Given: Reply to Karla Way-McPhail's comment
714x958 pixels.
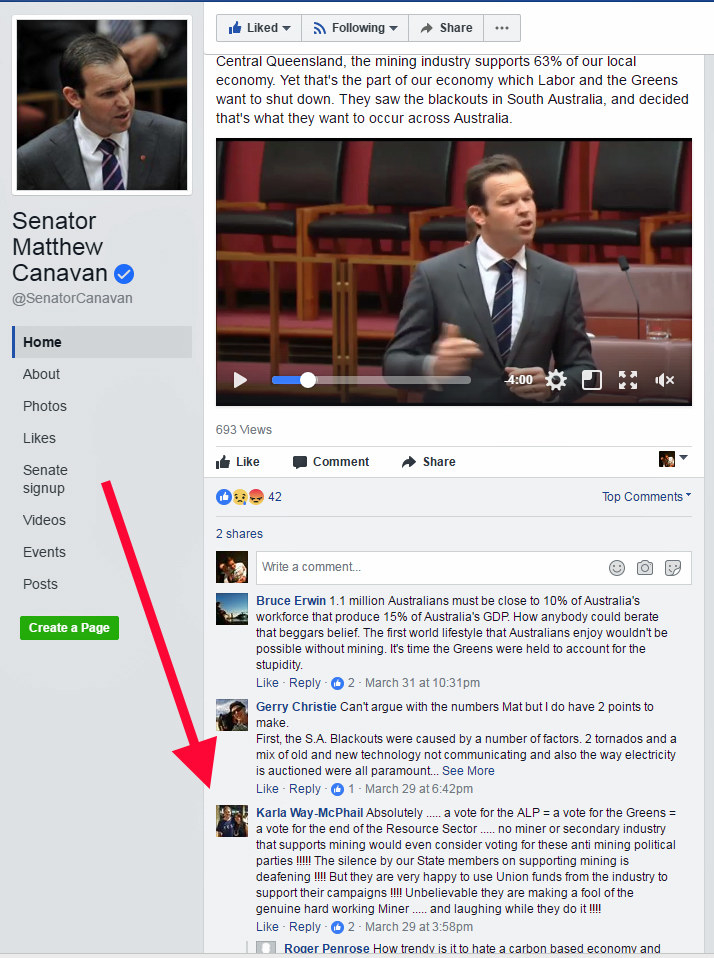Looking at the screenshot, I should tap(305, 927).
